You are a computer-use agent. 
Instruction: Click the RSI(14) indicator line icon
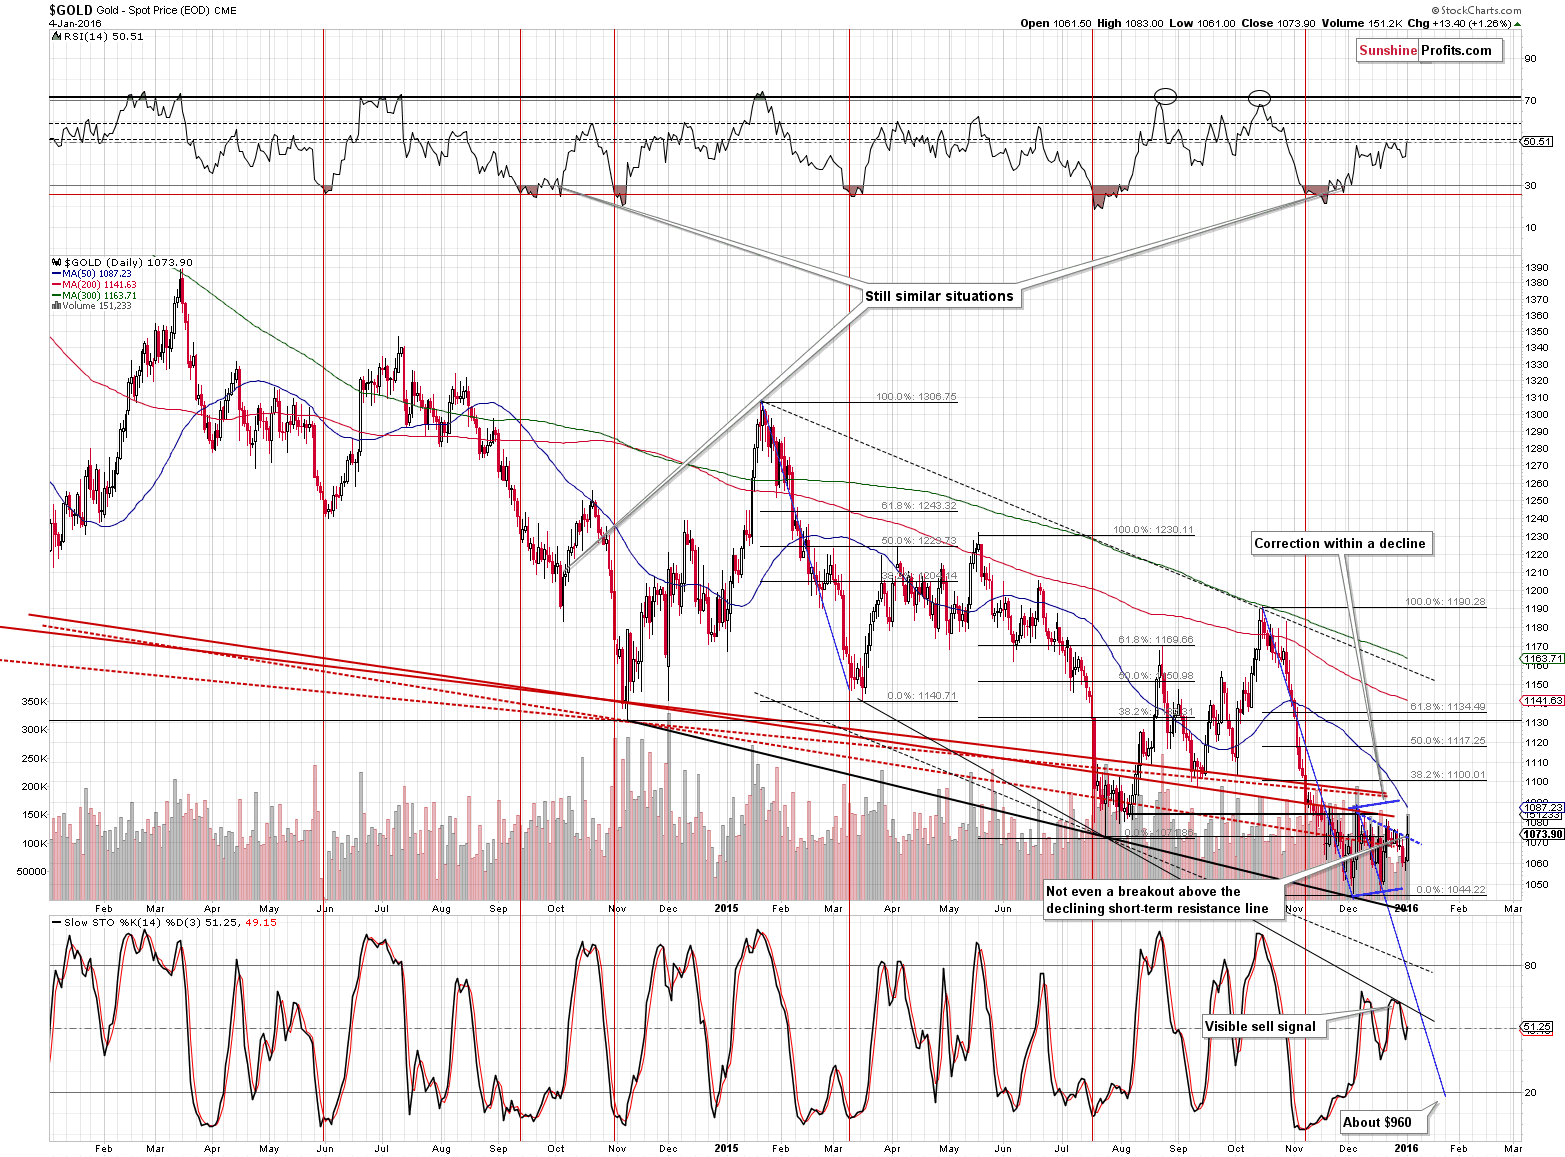point(56,36)
